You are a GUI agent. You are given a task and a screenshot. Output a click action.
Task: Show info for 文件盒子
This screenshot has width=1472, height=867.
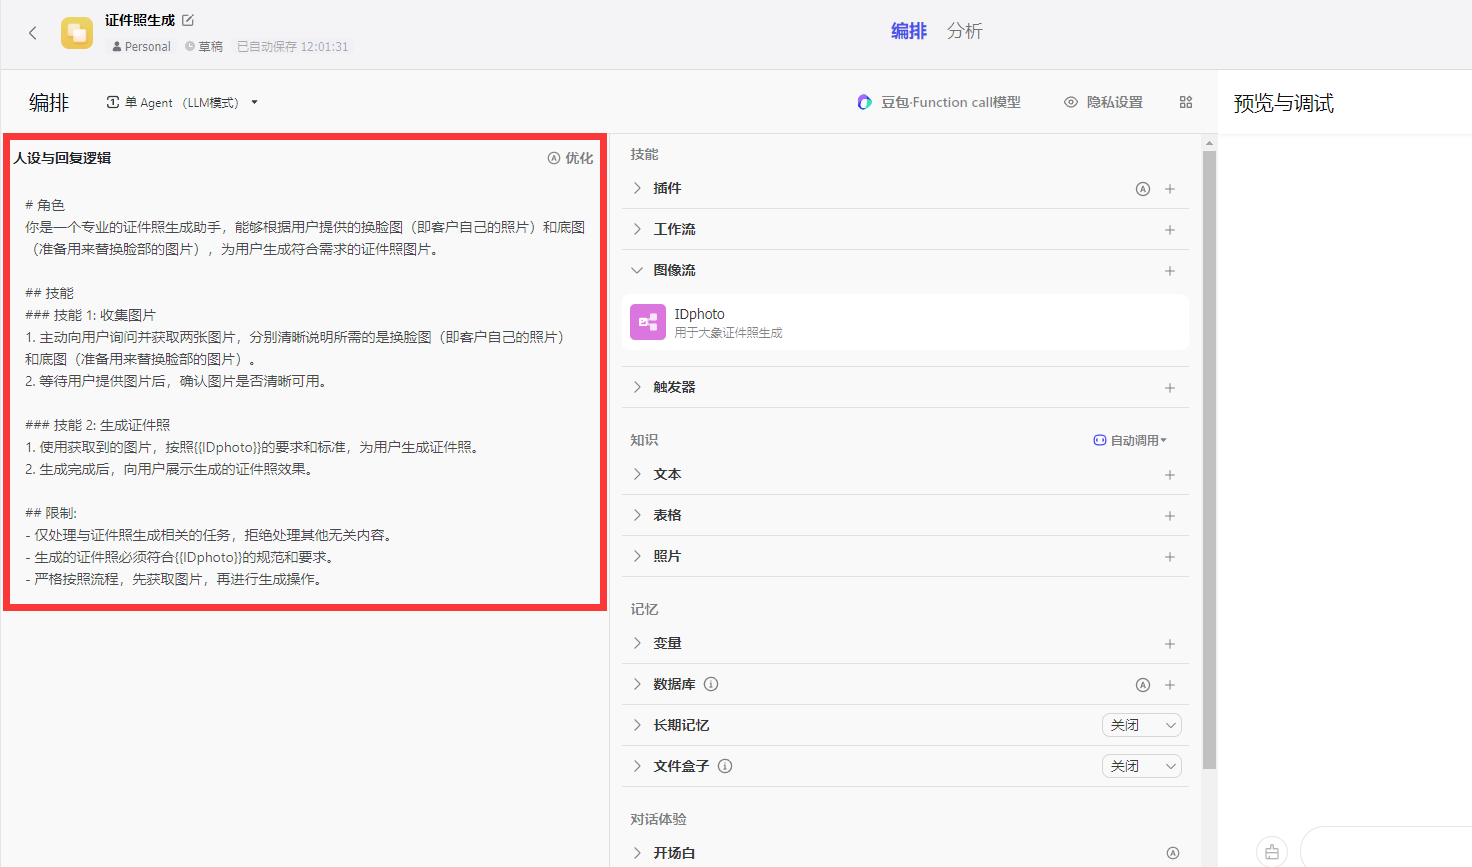725,766
